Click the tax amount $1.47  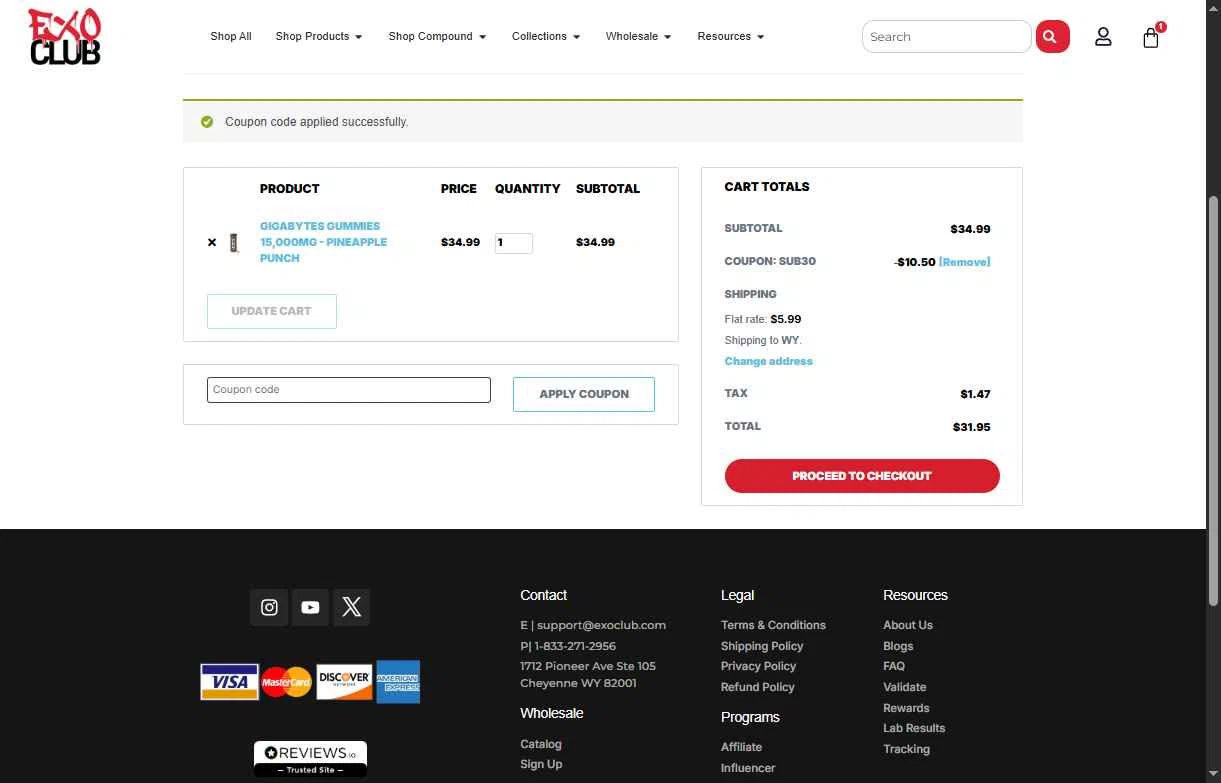975,394
